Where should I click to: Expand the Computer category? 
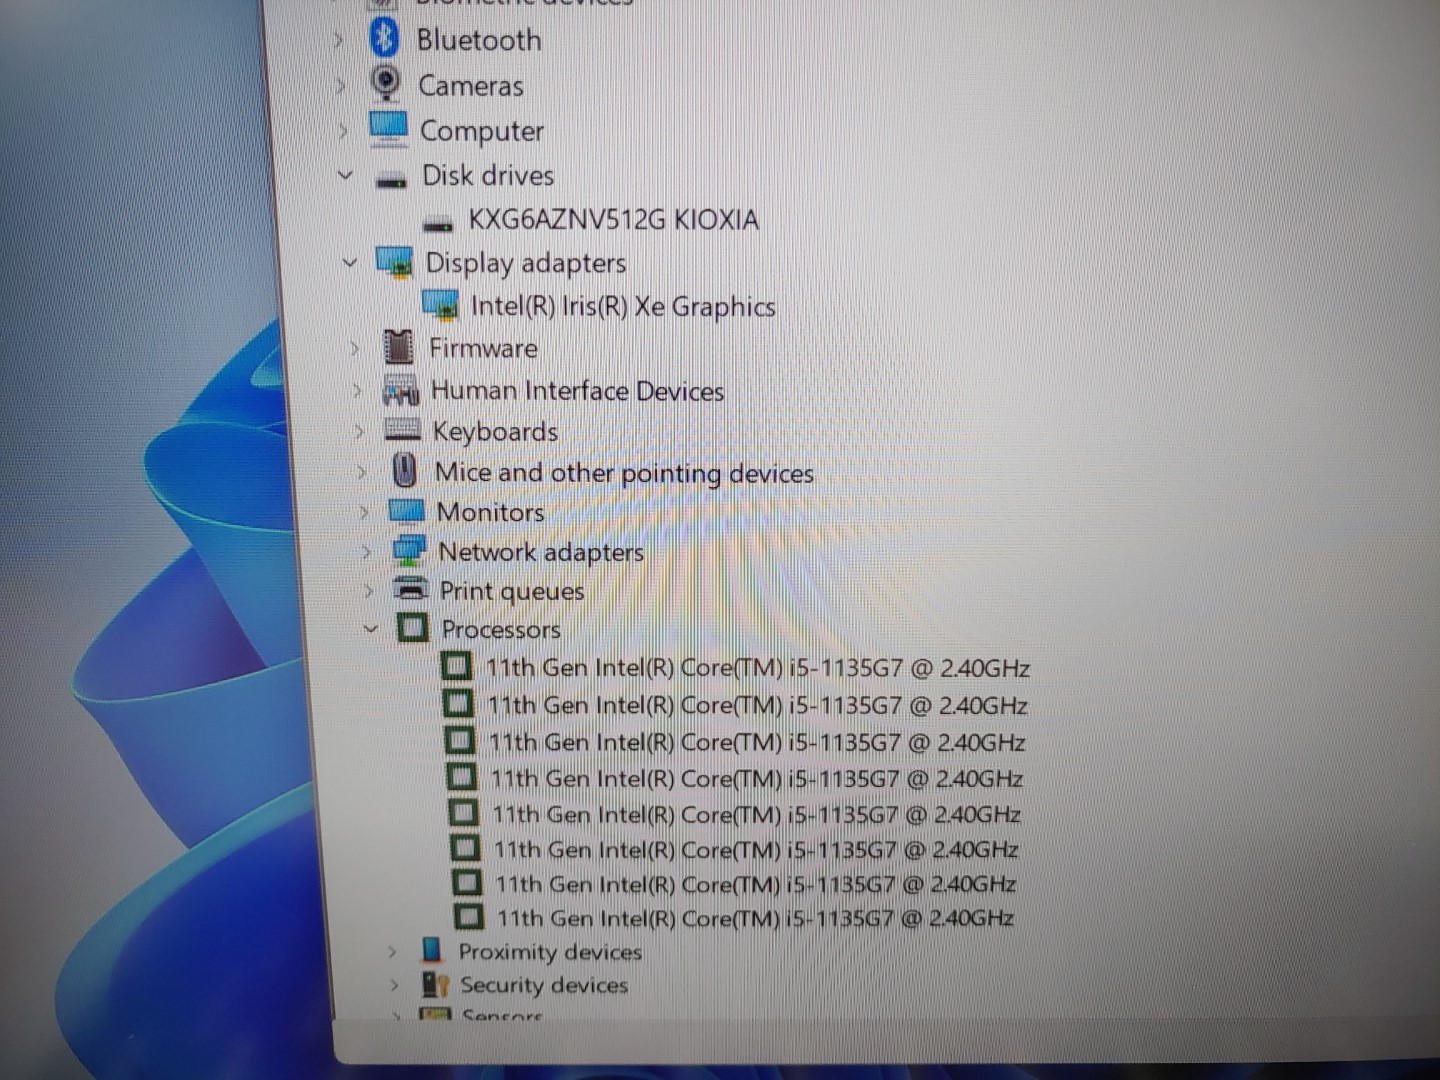343,130
